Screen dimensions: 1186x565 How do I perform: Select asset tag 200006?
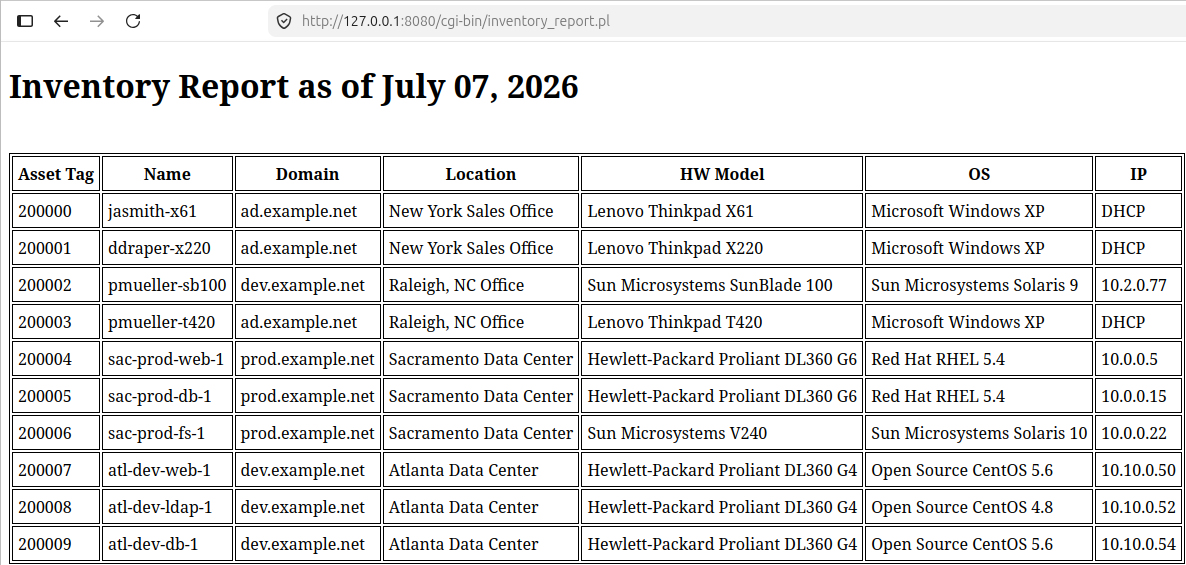pos(56,433)
